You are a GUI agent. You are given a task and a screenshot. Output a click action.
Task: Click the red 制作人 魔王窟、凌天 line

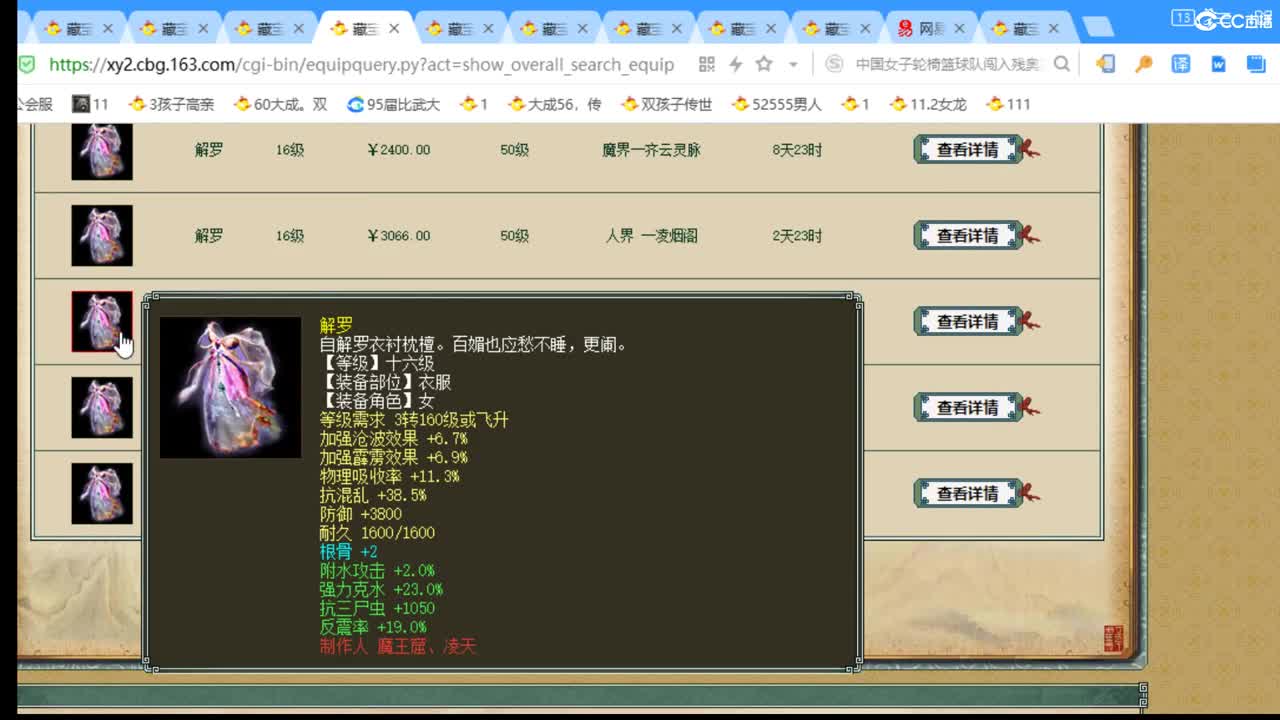pyautogui.click(x=398, y=646)
